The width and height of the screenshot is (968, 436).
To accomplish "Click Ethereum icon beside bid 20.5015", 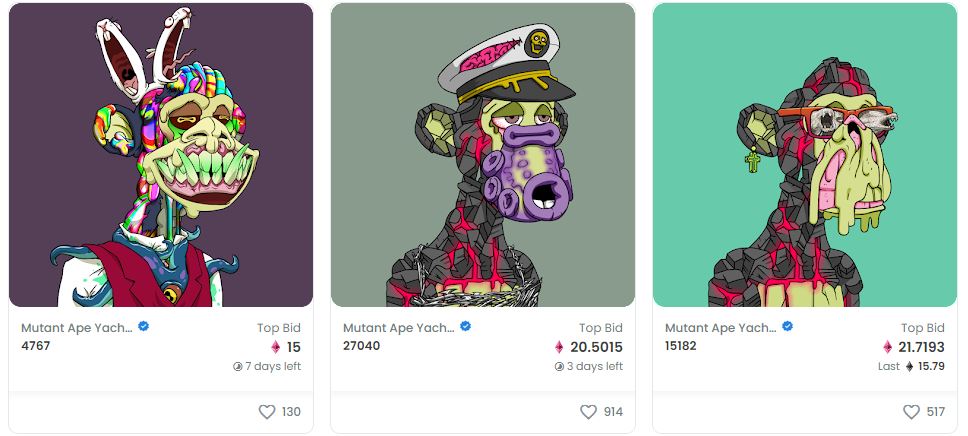I will pyautogui.click(x=559, y=347).
